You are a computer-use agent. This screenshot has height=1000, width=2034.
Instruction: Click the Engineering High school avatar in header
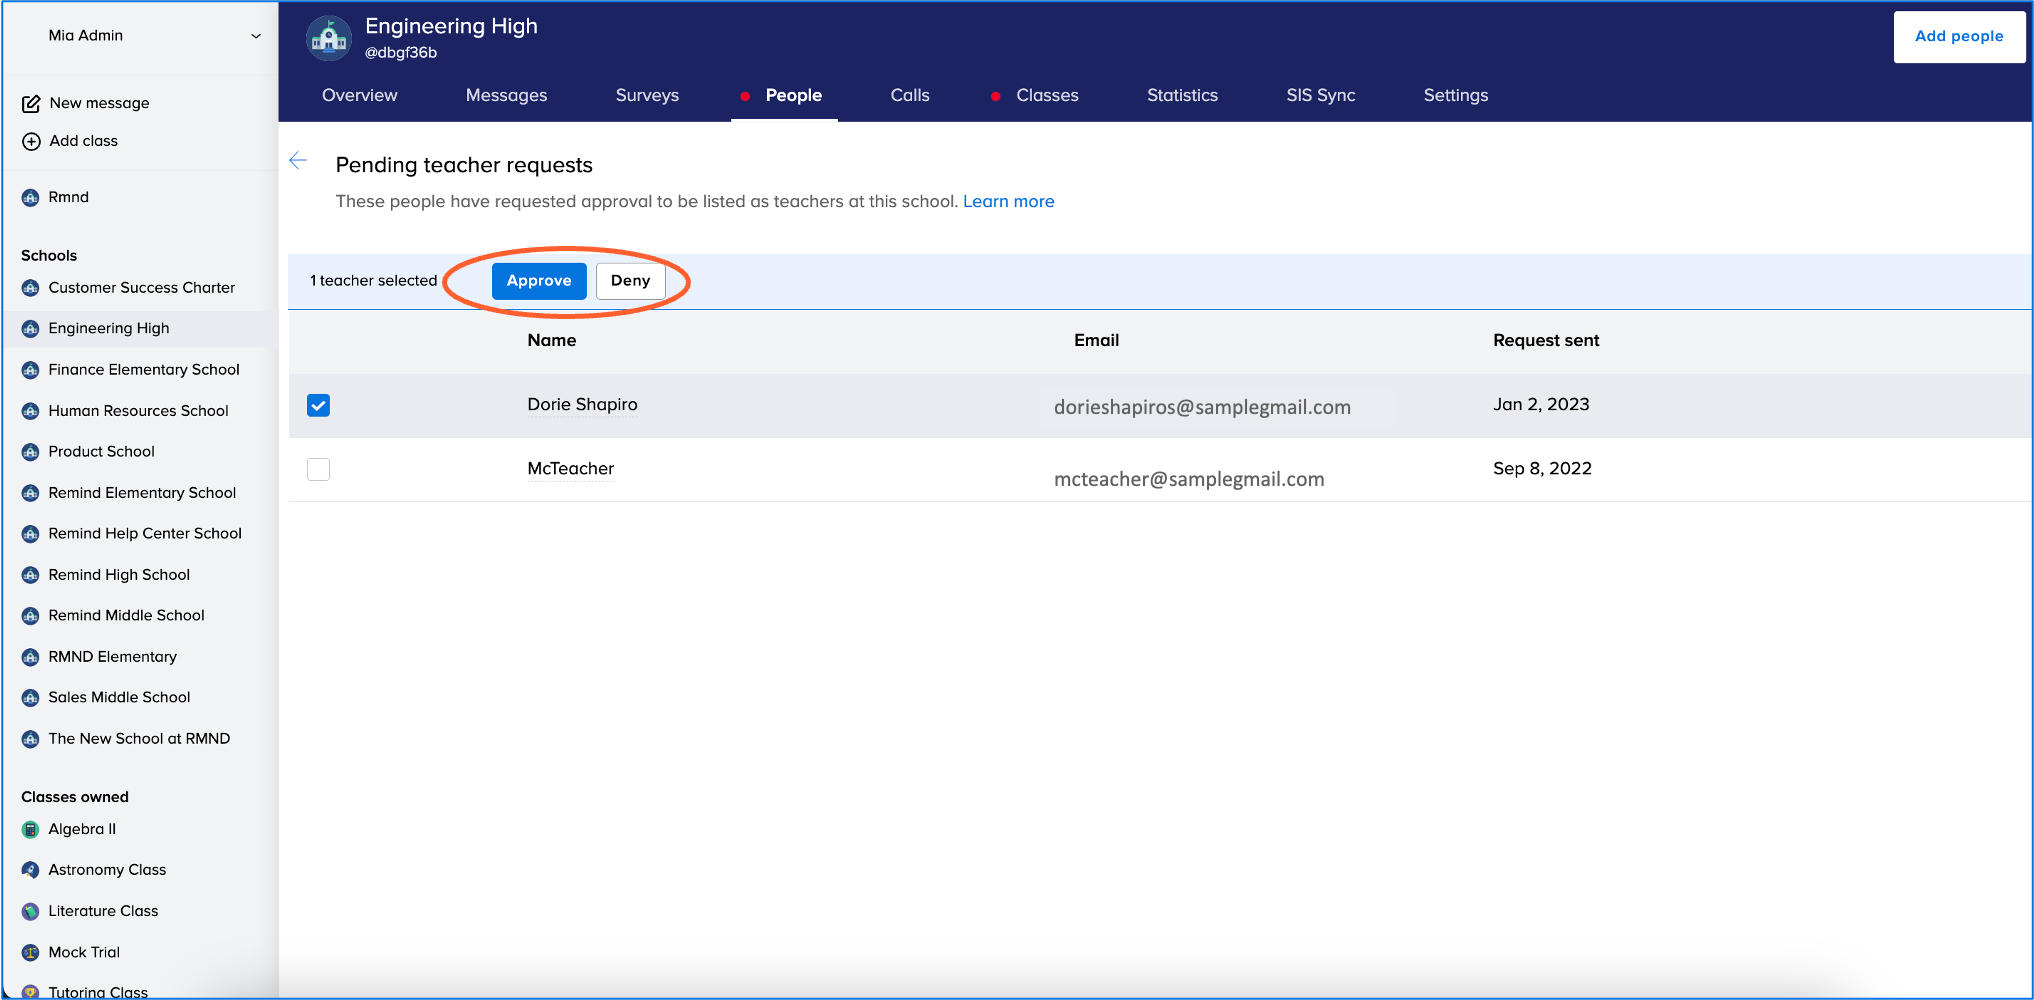click(329, 38)
